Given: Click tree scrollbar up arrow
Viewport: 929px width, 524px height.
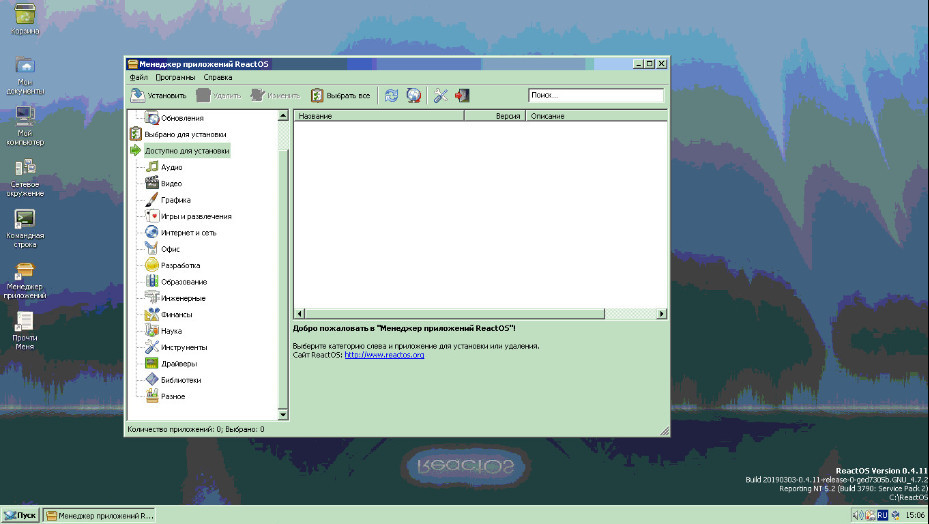Looking at the screenshot, I should 283,116.
